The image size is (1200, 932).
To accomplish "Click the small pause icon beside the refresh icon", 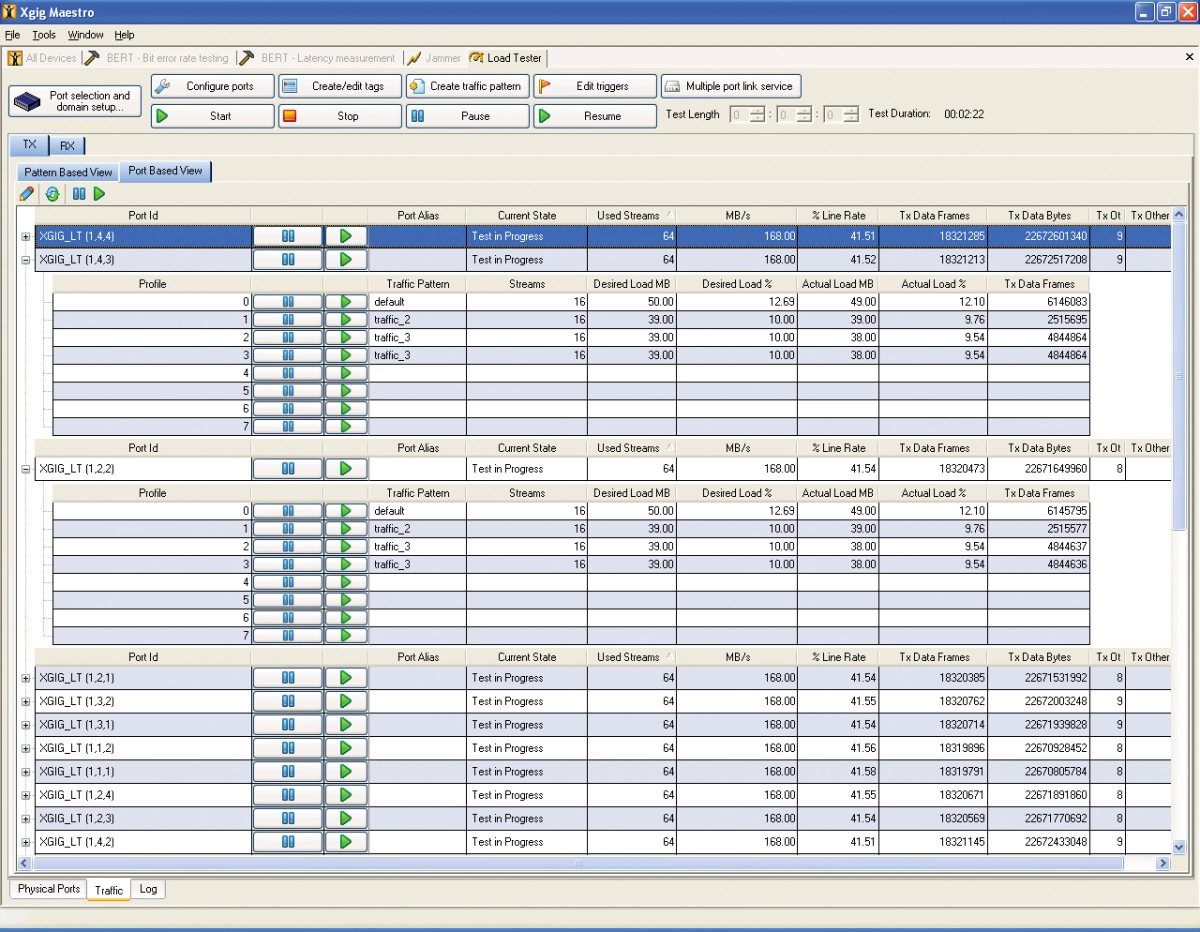I will 79,194.
